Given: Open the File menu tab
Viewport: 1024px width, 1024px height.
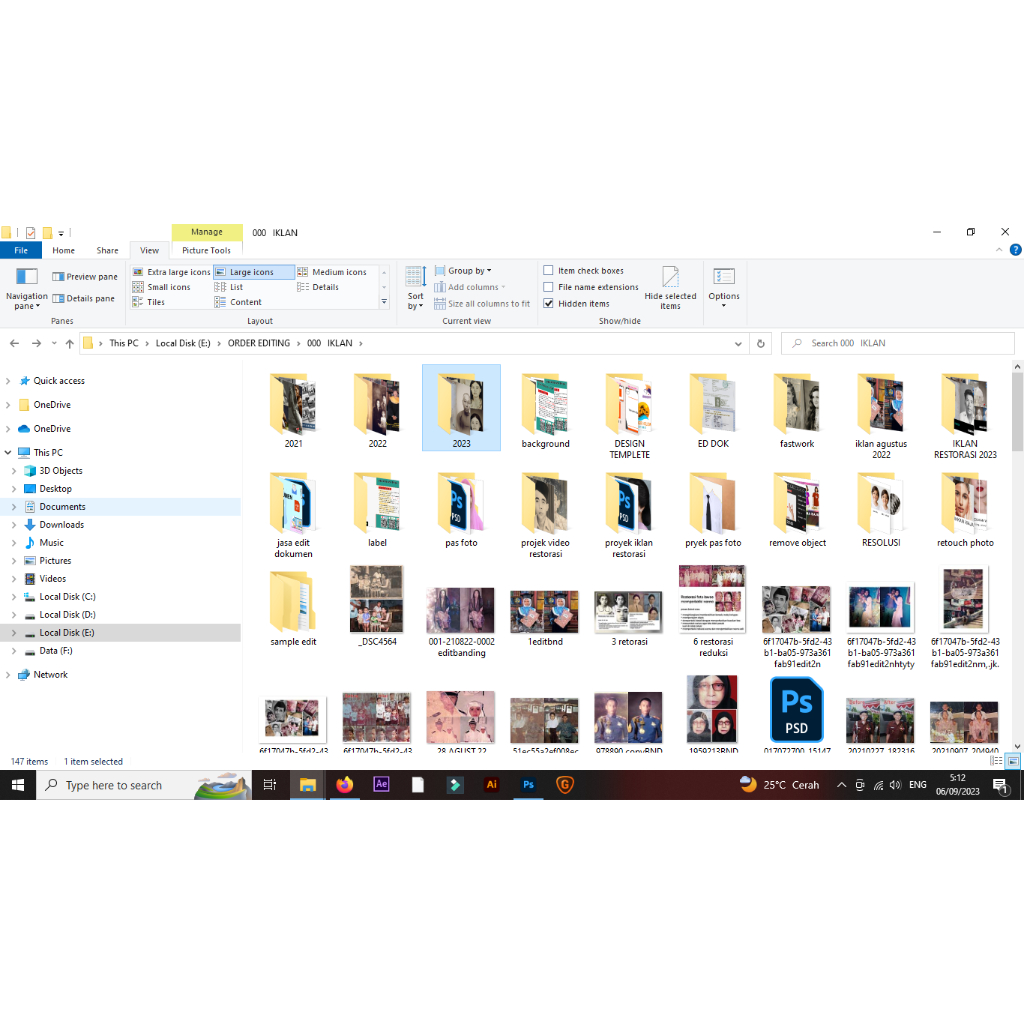Looking at the screenshot, I should pyautogui.click(x=21, y=250).
